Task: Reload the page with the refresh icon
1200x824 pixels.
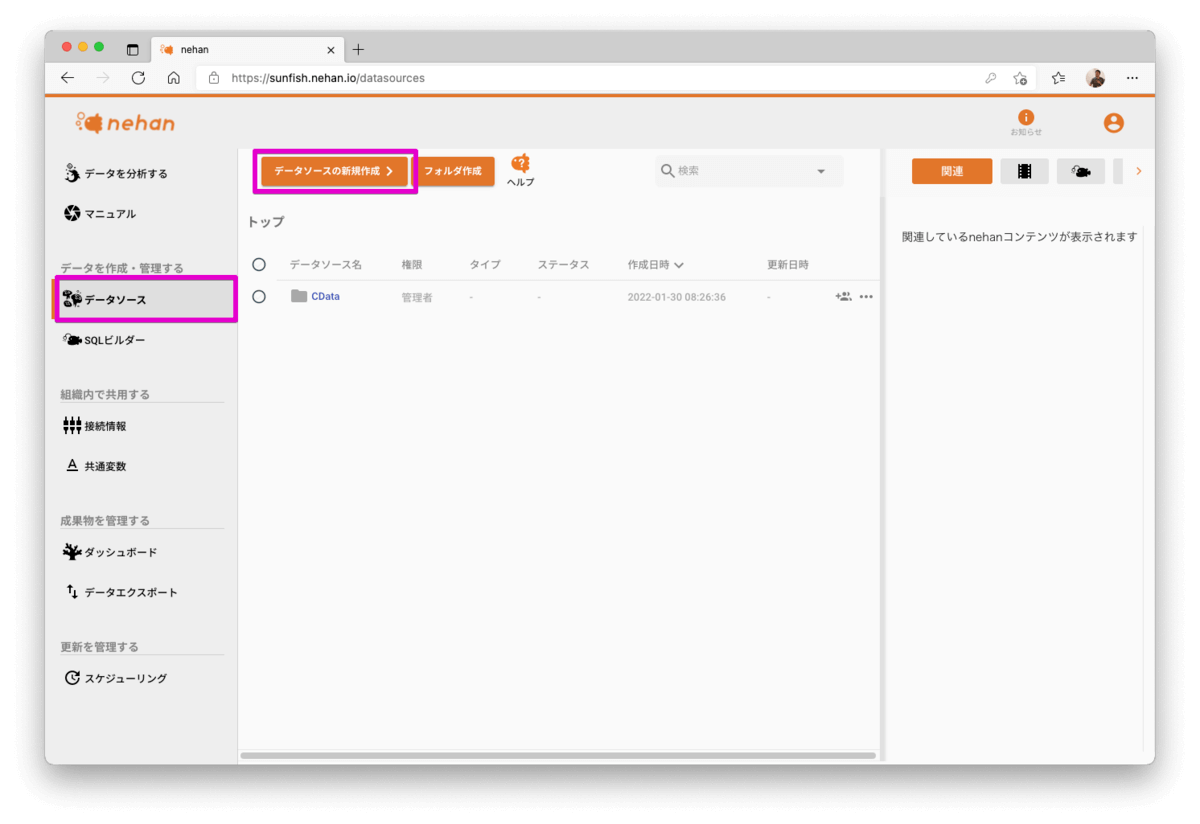Action: 138,78
